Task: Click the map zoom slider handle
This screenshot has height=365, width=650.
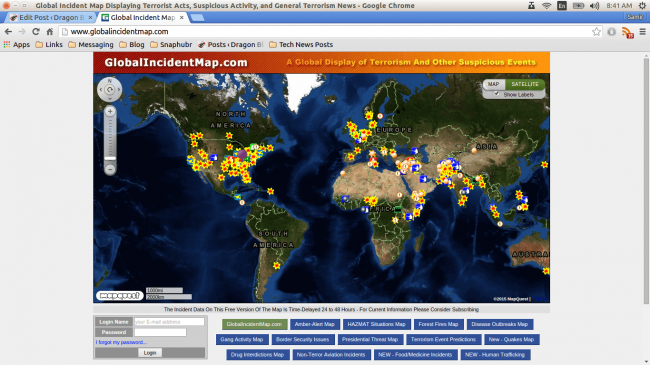Action: point(110,158)
